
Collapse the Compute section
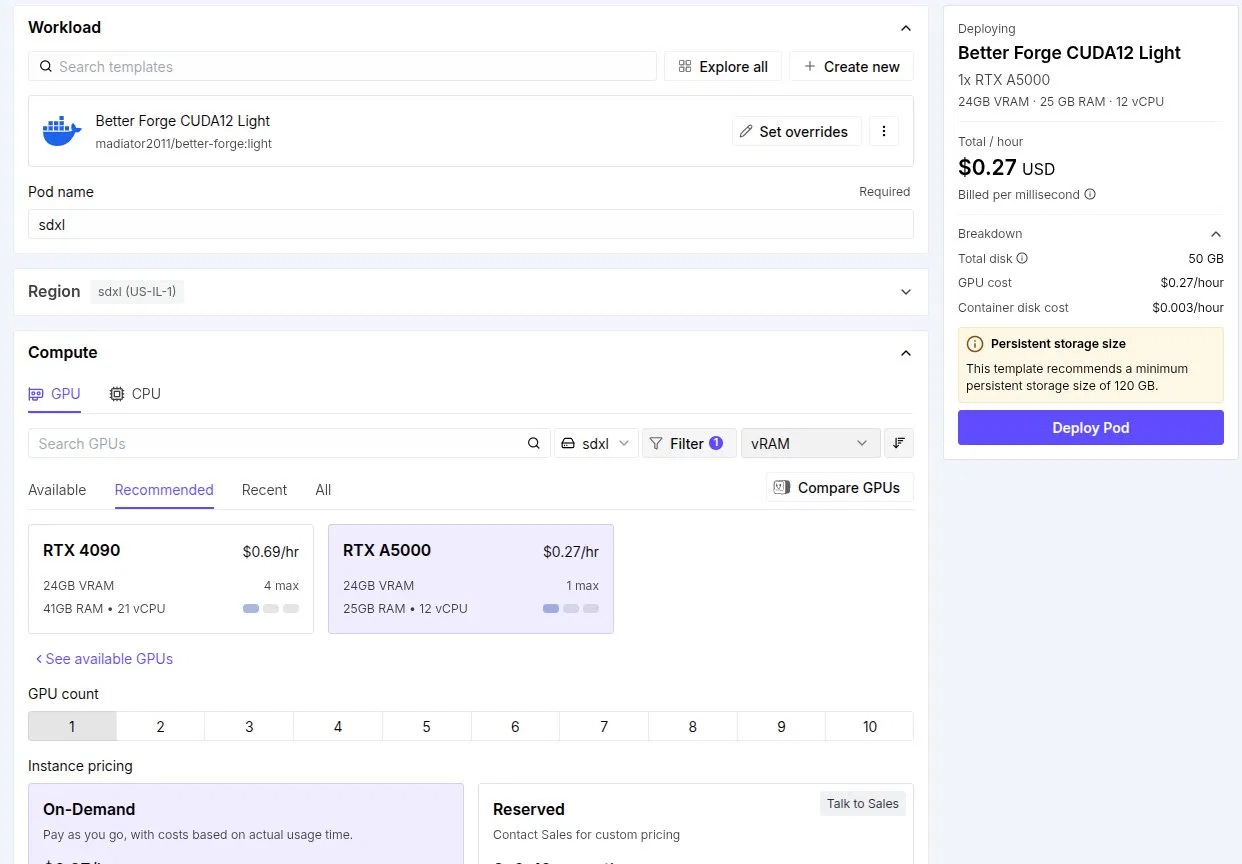tap(906, 353)
